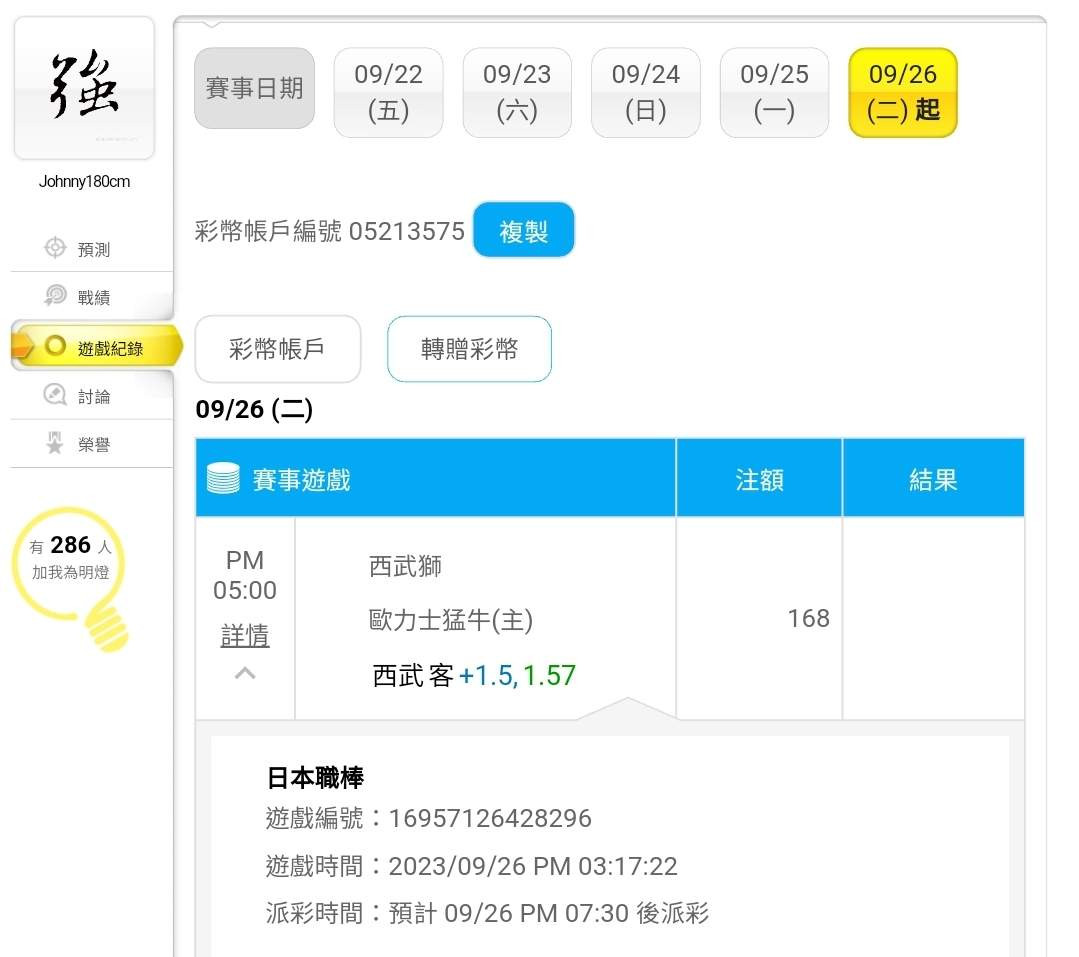Select date tab 09/26 (二) 起
Image resolution: width=1079 pixels, height=957 pixels.
(x=903, y=92)
